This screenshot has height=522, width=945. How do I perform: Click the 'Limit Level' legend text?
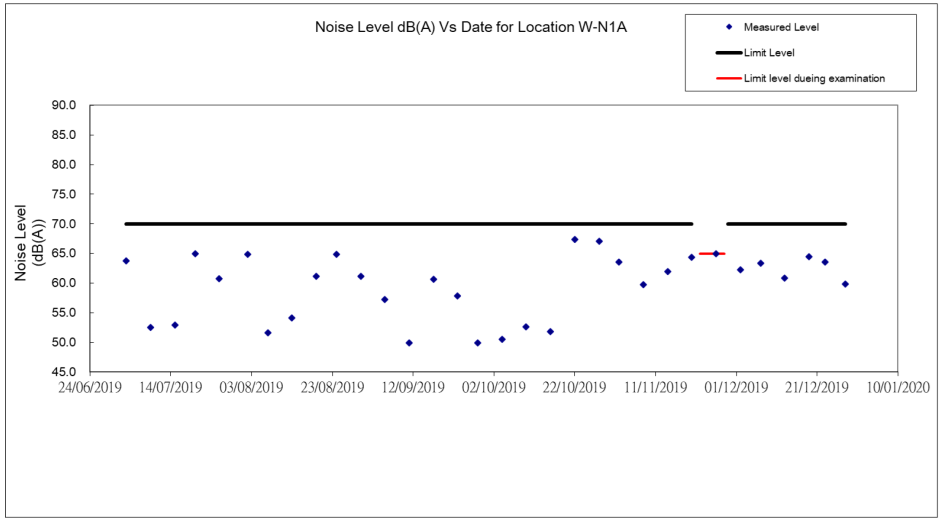[770, 52]
